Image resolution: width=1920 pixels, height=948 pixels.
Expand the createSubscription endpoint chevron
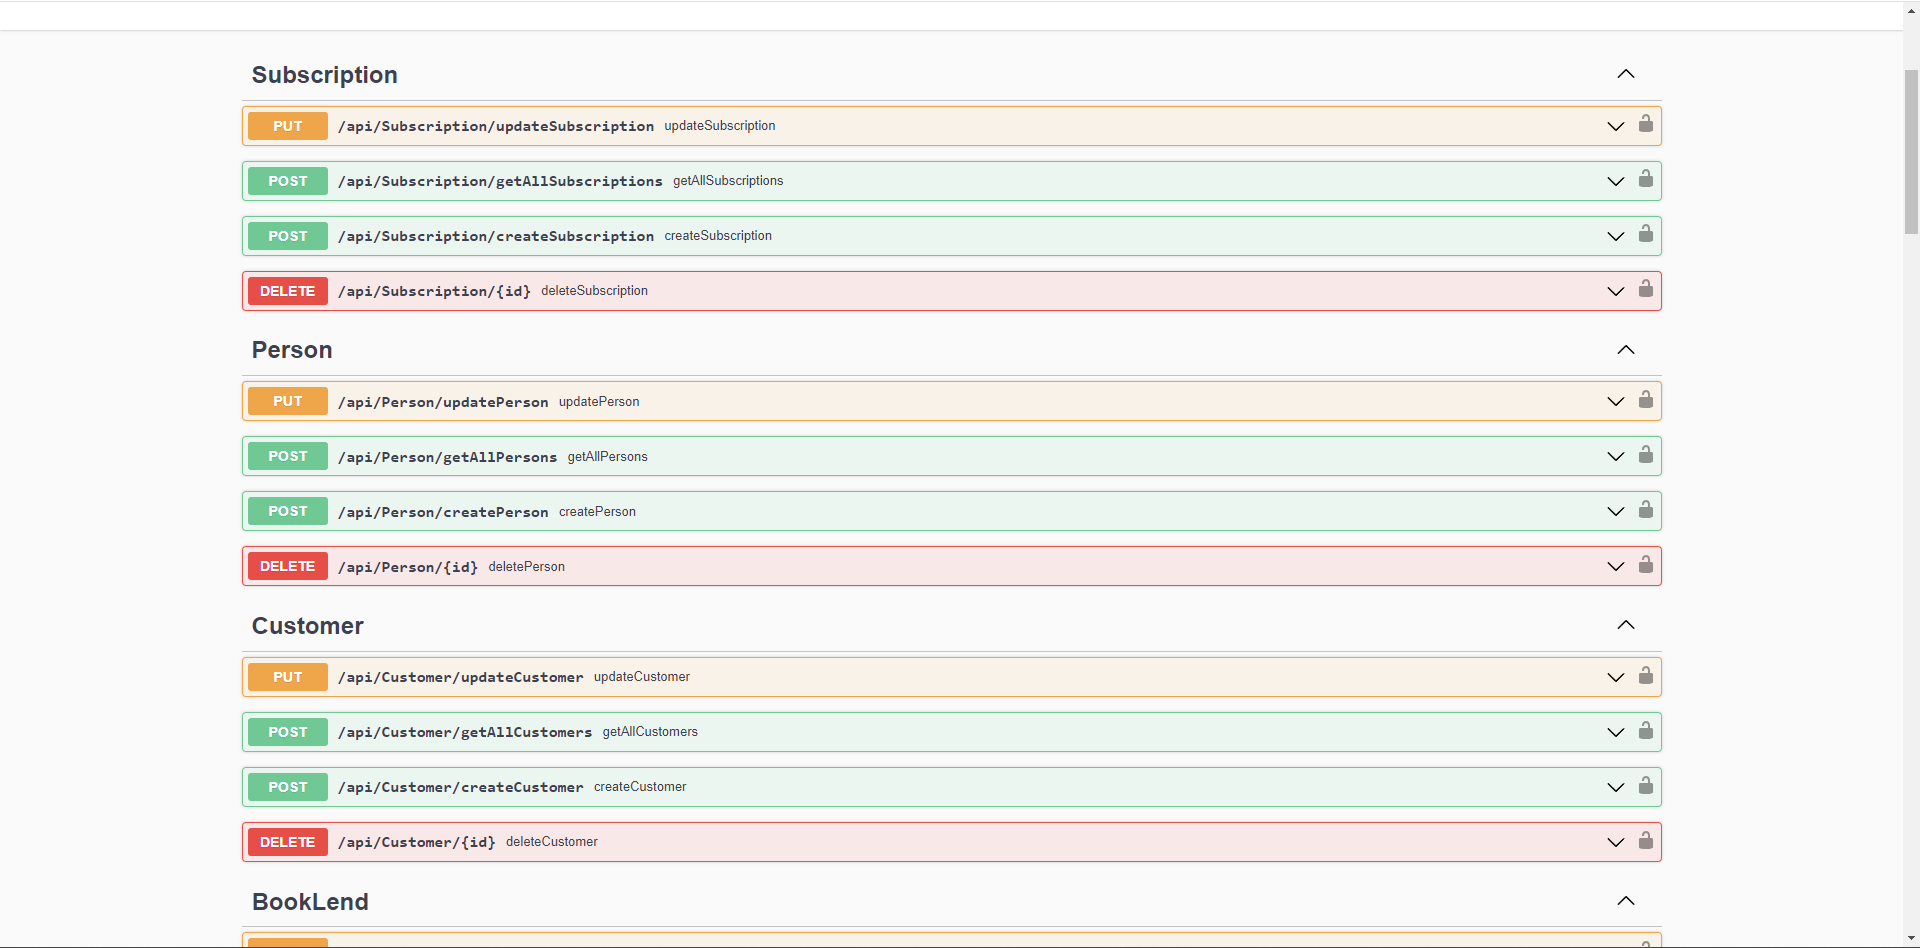pos(1615,236)
